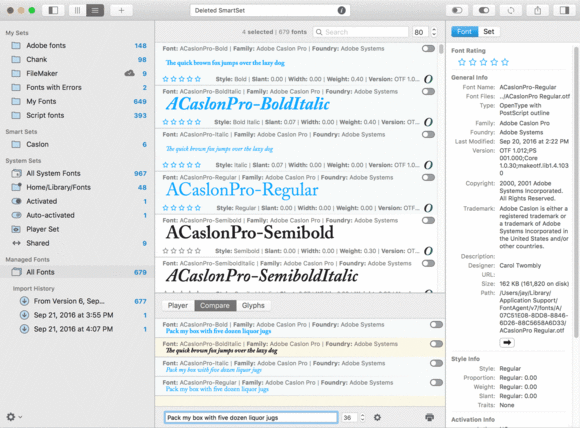Click the font Search field

tap(360, 32)
